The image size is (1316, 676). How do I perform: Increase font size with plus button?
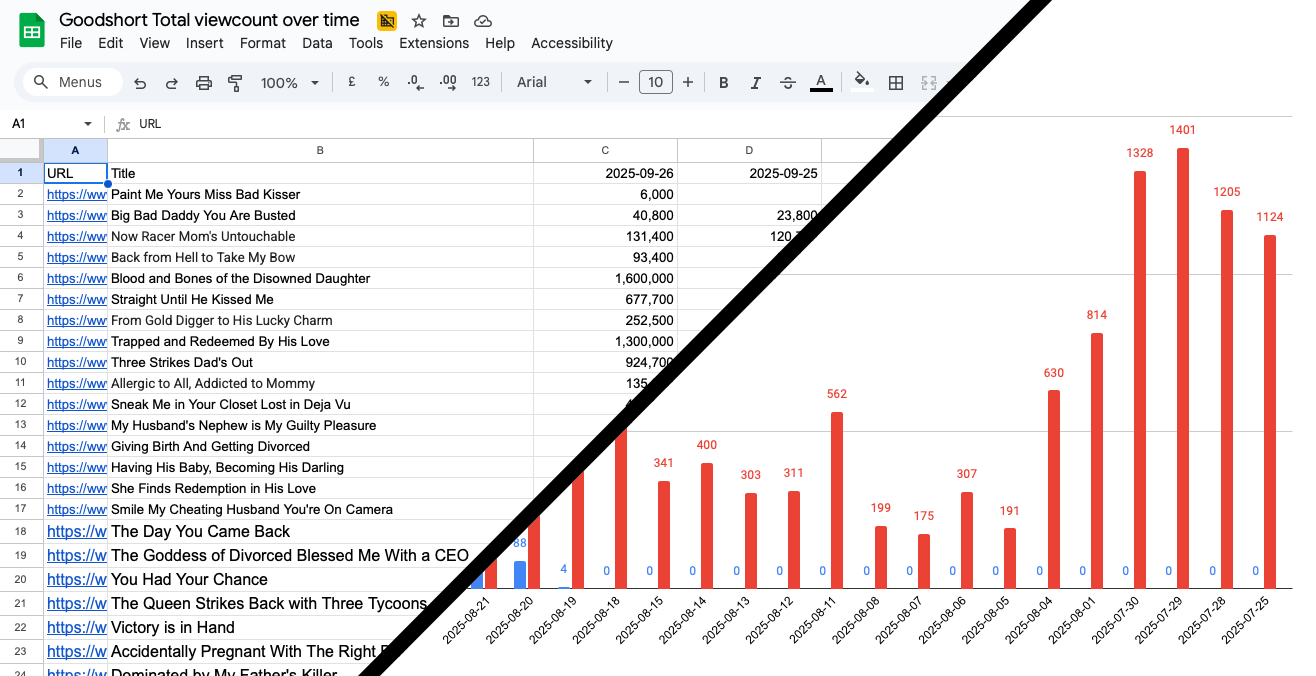click(688, 83)
